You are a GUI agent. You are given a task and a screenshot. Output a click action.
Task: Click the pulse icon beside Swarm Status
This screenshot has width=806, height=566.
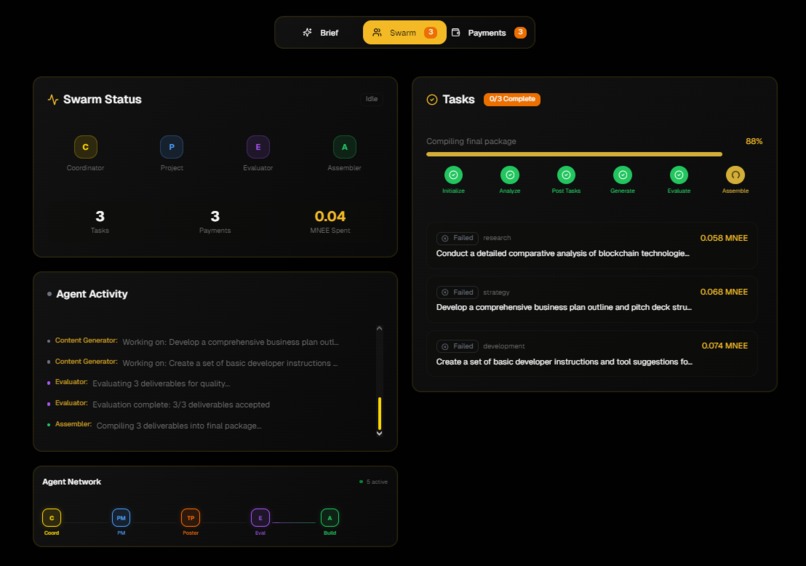click(x=52, y=99)
